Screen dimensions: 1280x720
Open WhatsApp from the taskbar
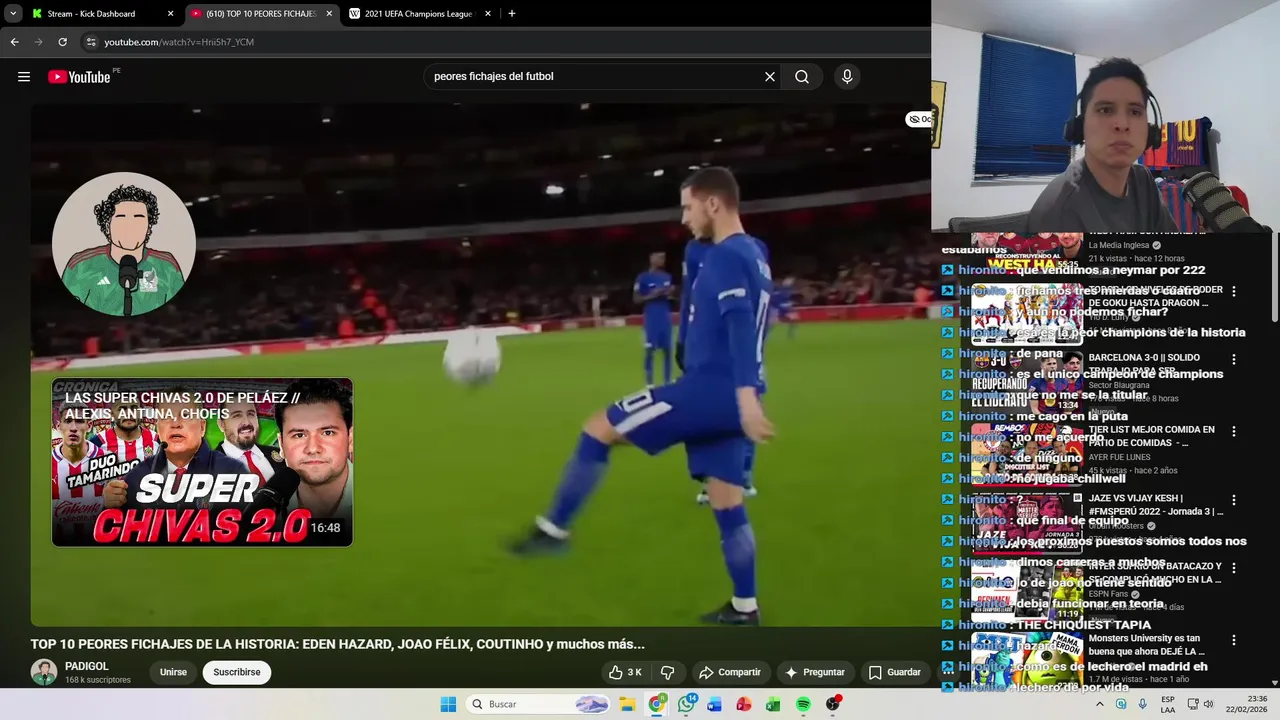pyautogui.click(x=686, y=704)
